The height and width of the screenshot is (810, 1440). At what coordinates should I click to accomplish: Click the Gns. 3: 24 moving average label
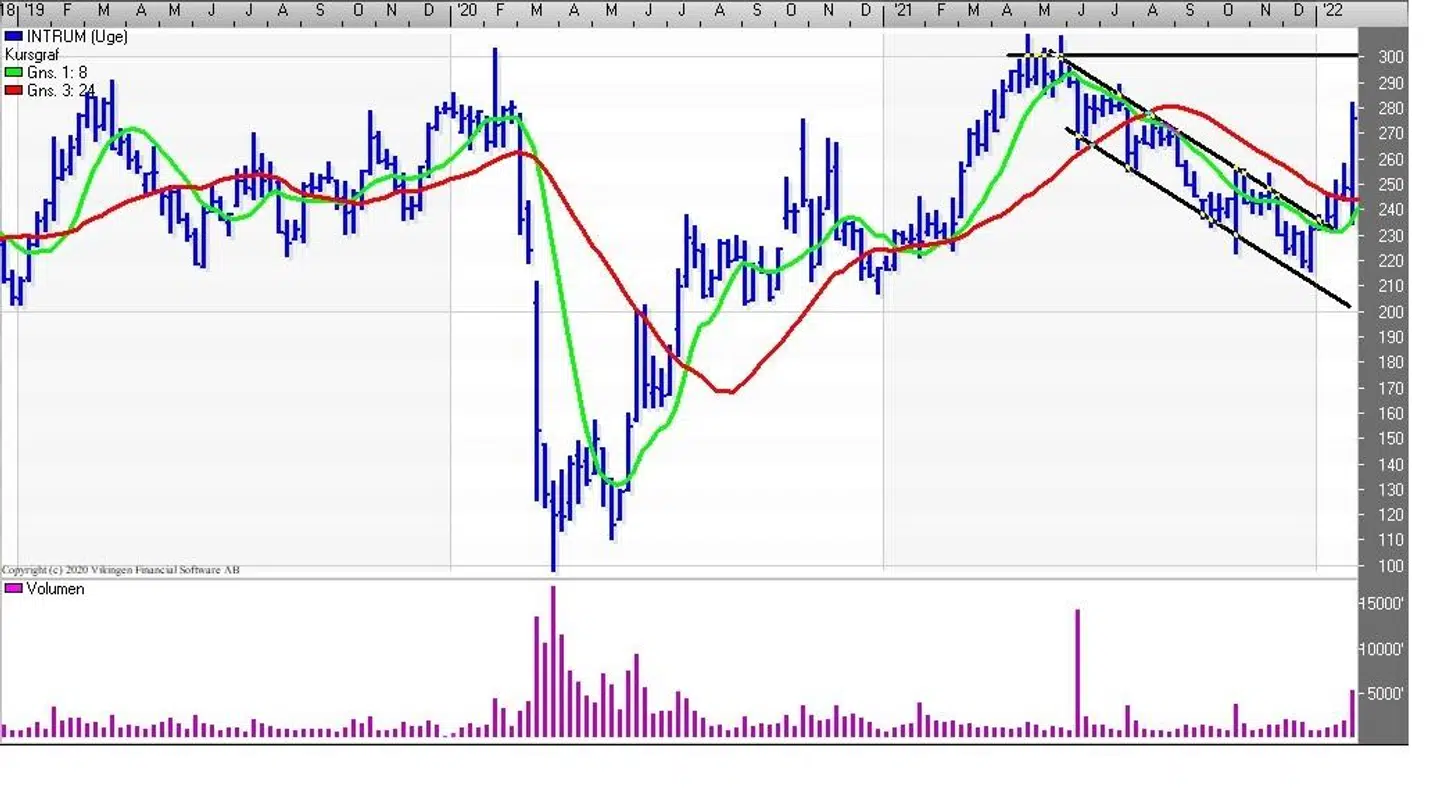tap(60, 90)
